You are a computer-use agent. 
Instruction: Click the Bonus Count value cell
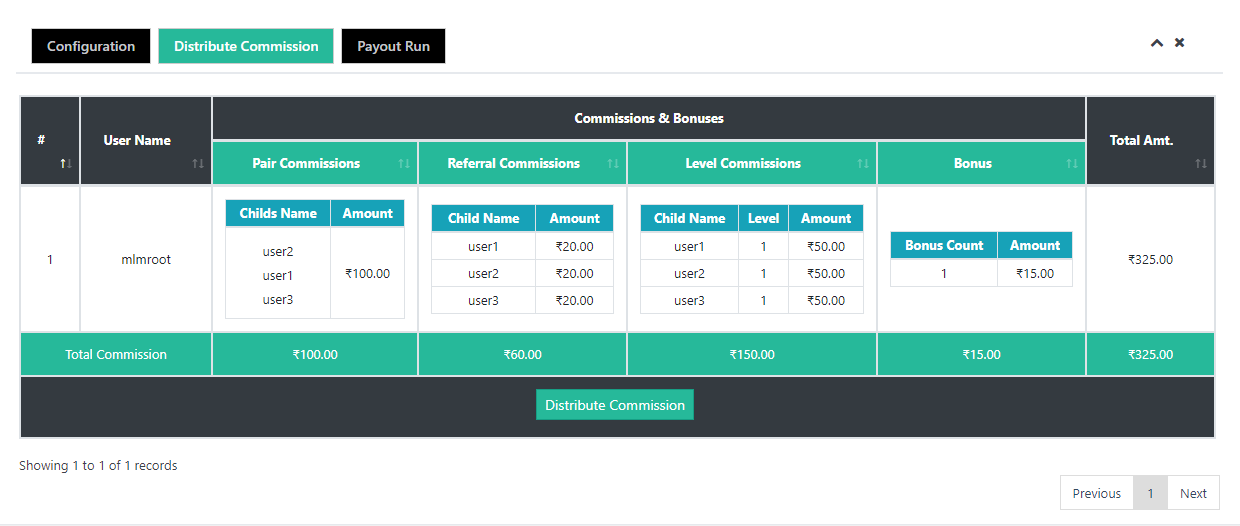click(943, 273)
